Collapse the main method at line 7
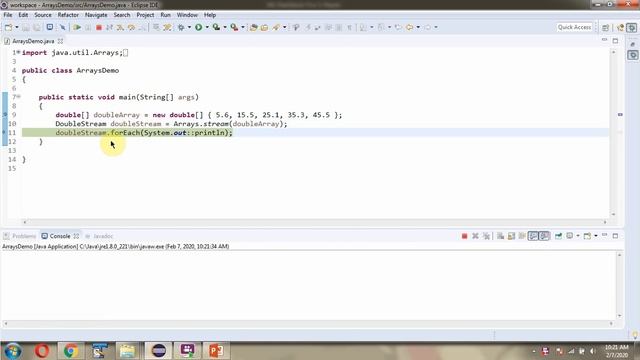The width and height of the screenshot is (640, 360). coord(18,97)
